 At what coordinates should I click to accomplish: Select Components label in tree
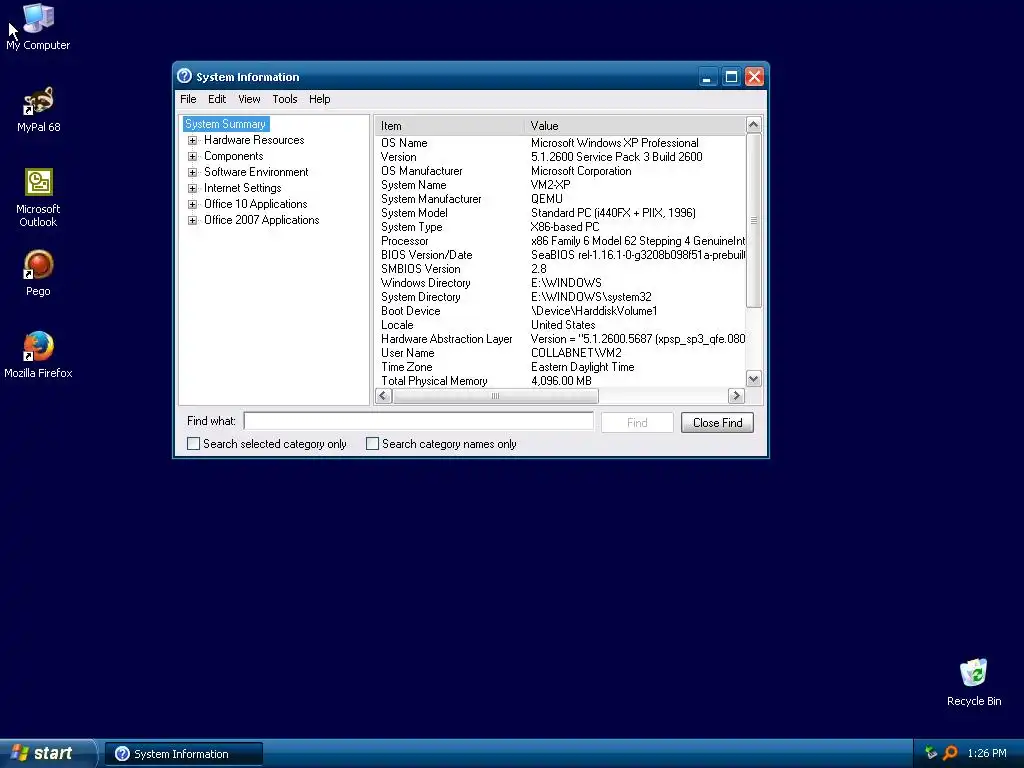233,156
